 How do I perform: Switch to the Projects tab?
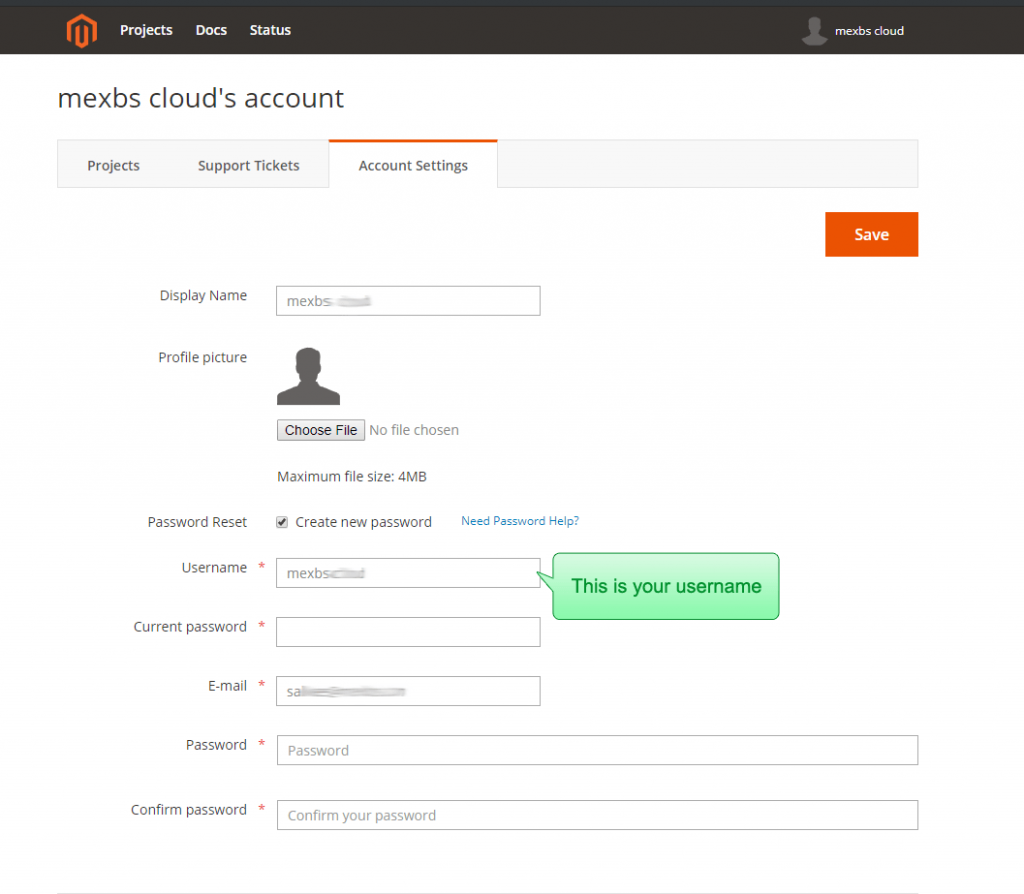[x=114, y=165]
